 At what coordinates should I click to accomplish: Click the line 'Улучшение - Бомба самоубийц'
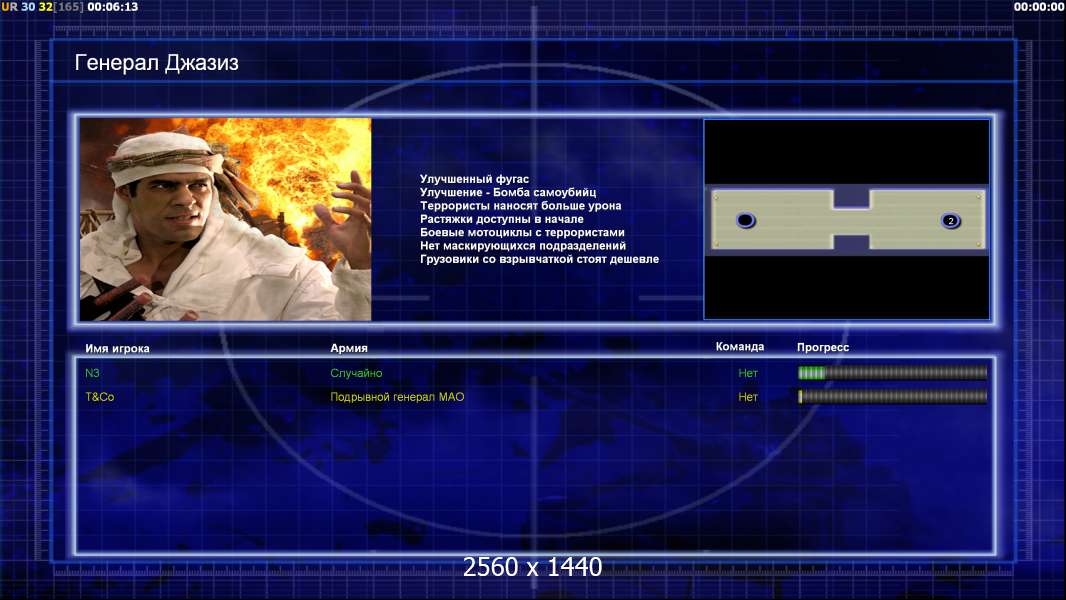508,192
